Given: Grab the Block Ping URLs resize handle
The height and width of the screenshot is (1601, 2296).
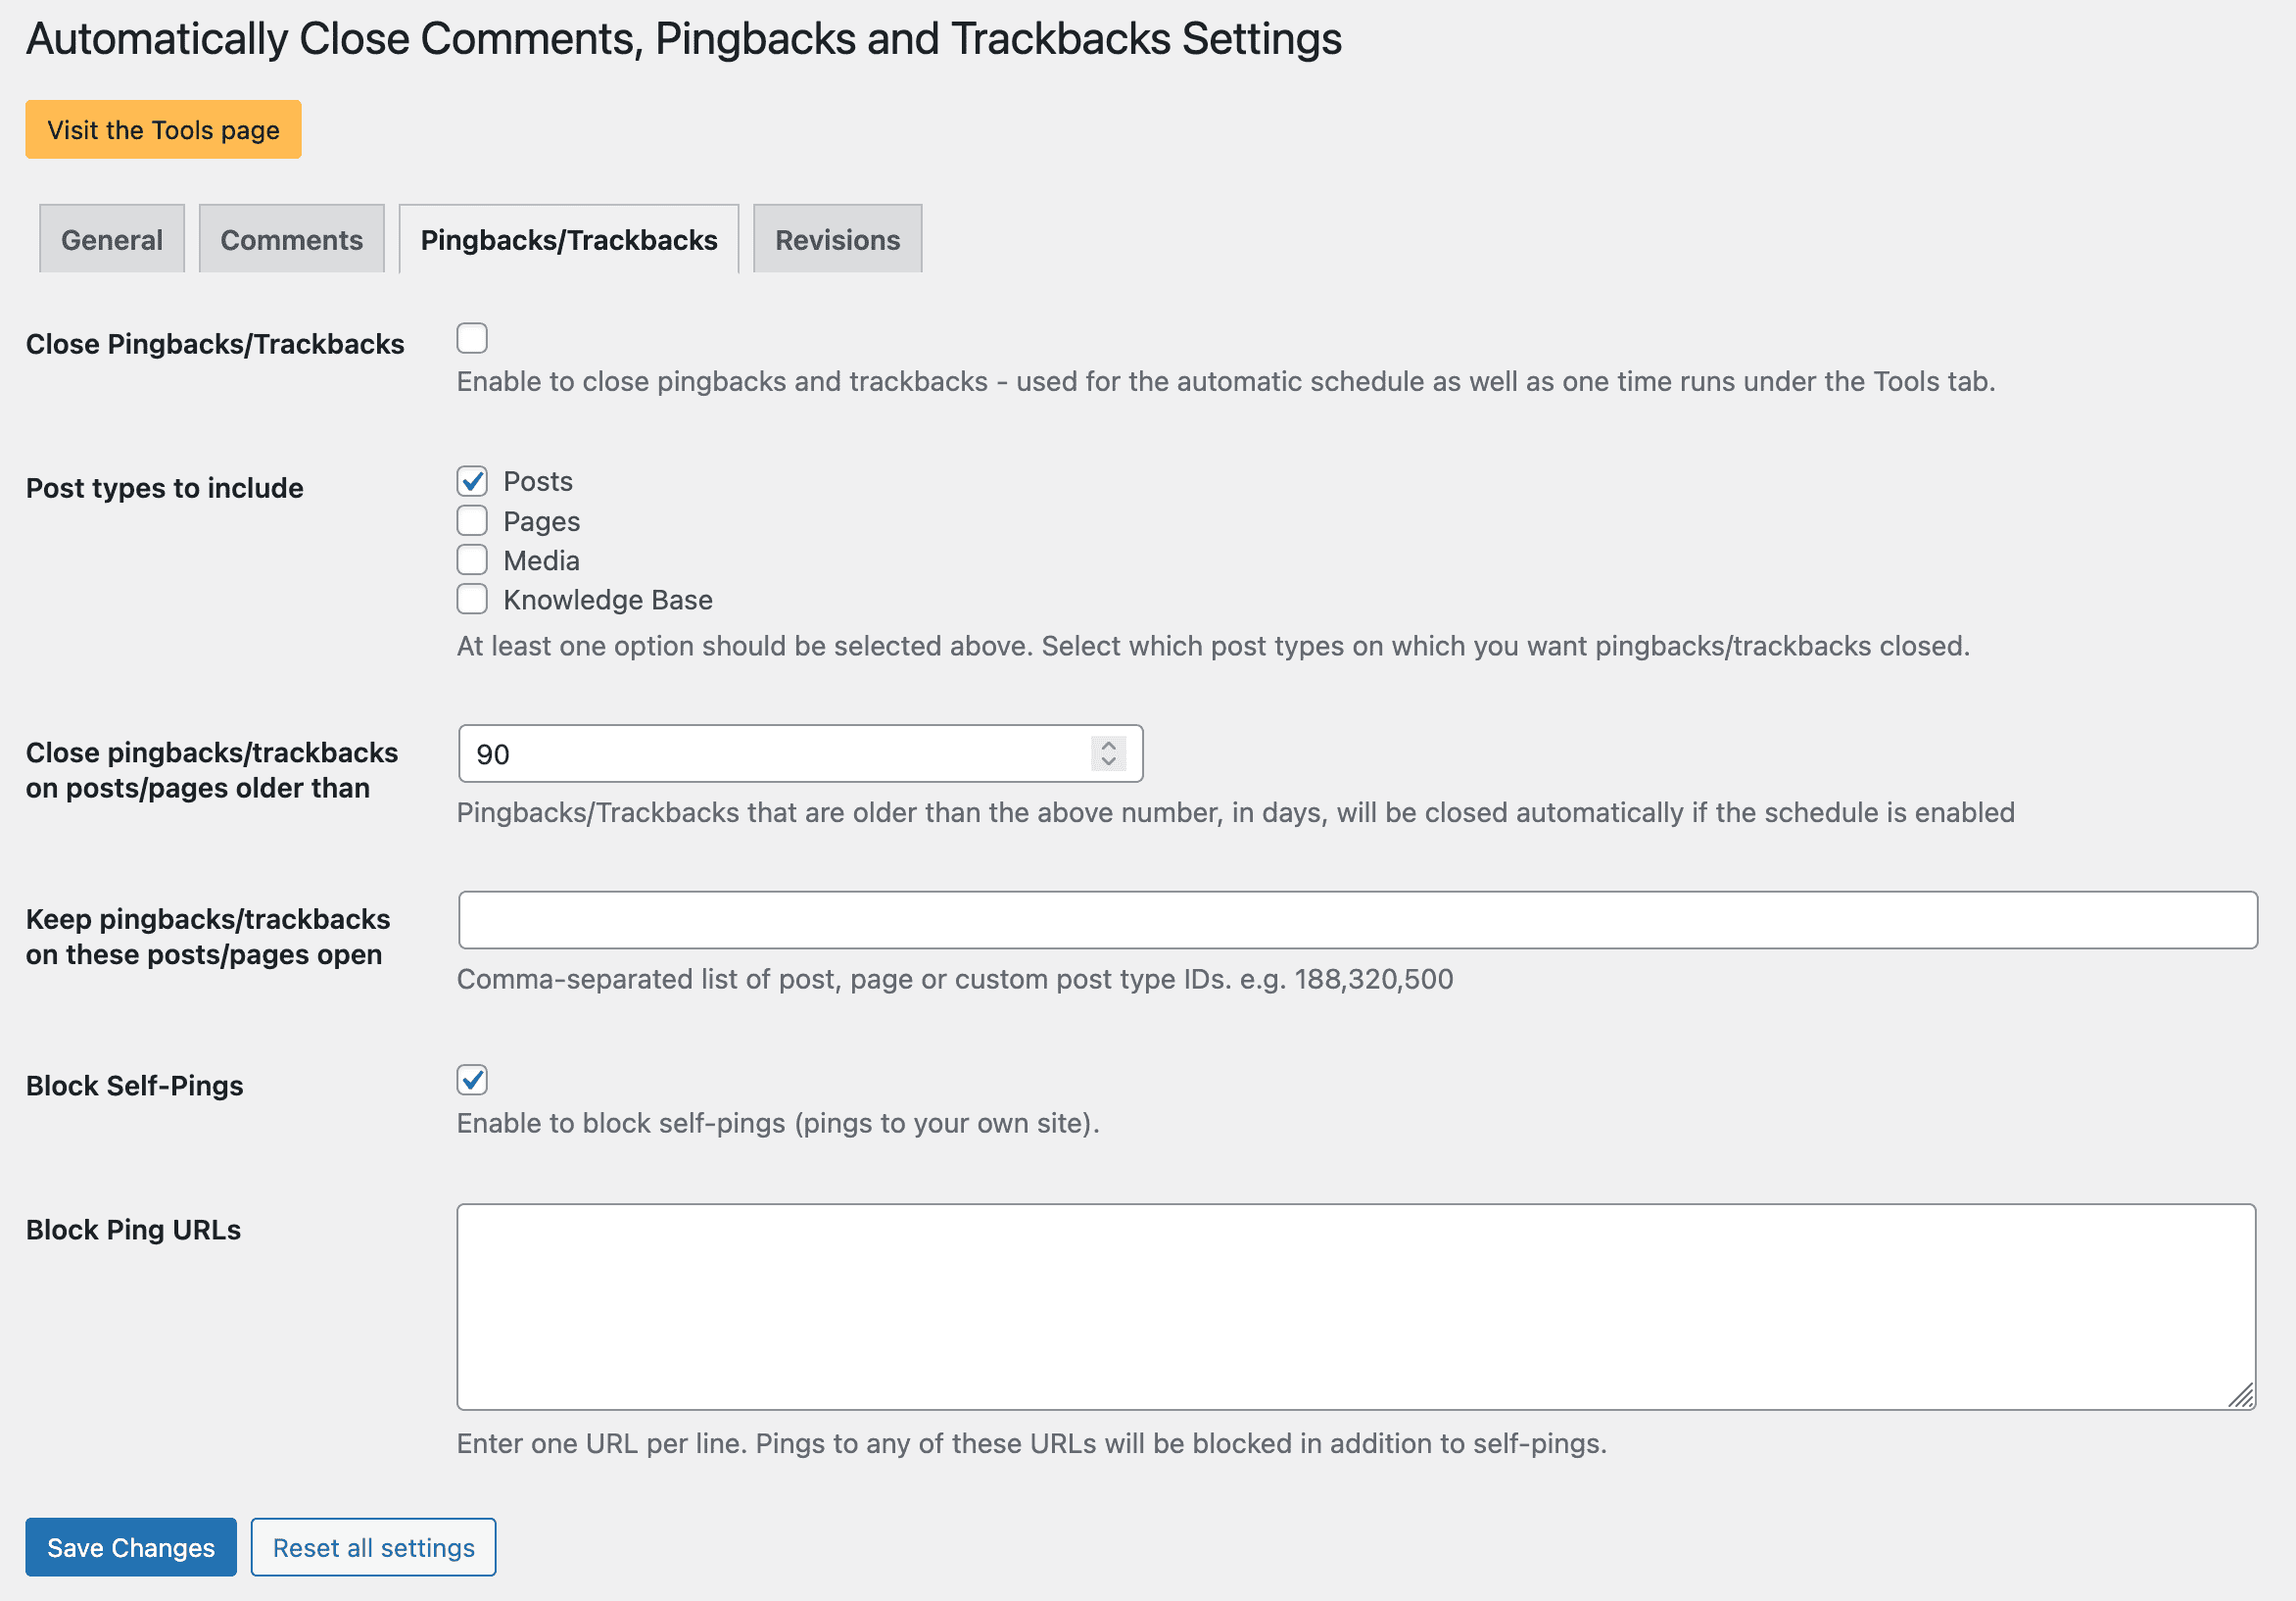Looking at the screenshot, I should tap(2241, 1395).
